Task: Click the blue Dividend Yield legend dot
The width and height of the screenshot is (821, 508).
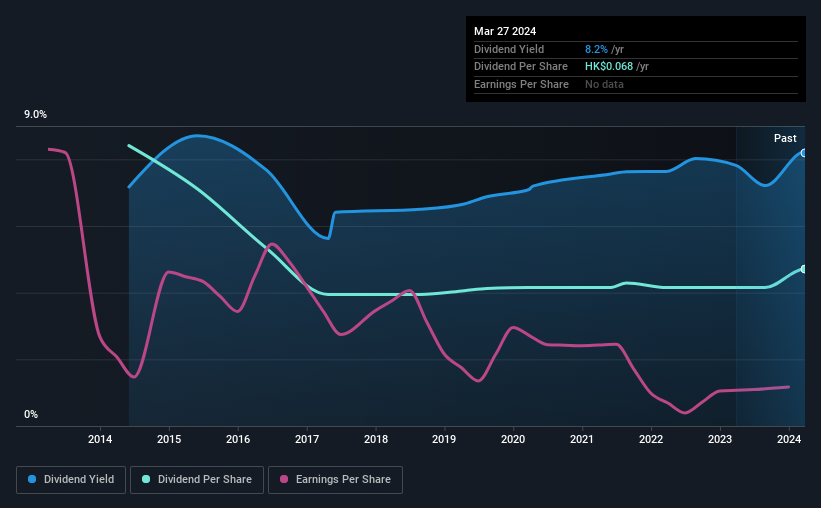Action: 32,479
